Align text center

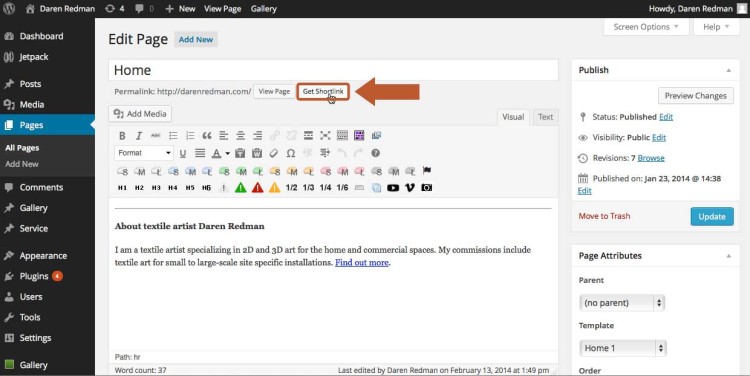point(241,136)
